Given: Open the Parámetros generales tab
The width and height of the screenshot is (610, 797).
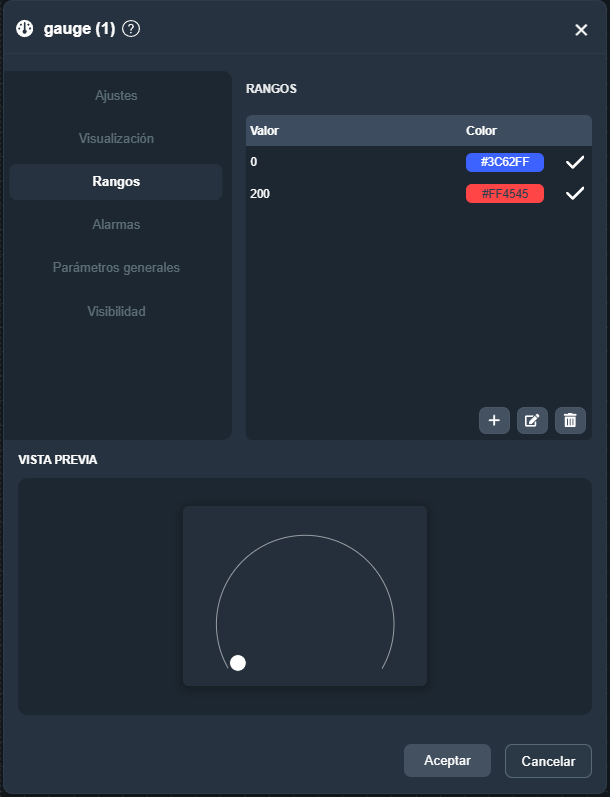Looking at the screenshot, I should 116,268.
